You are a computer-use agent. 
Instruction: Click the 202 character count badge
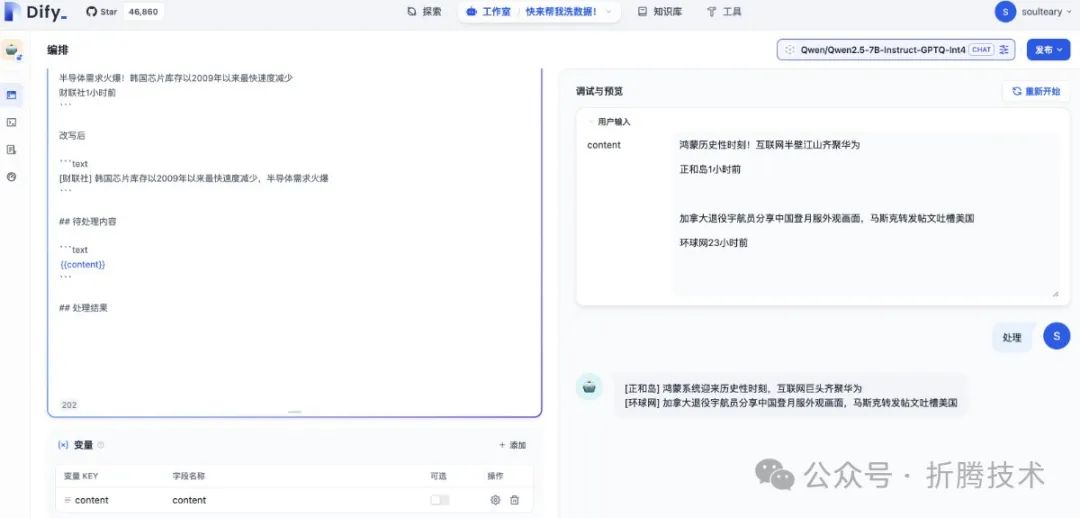click(x=69, y=405)
